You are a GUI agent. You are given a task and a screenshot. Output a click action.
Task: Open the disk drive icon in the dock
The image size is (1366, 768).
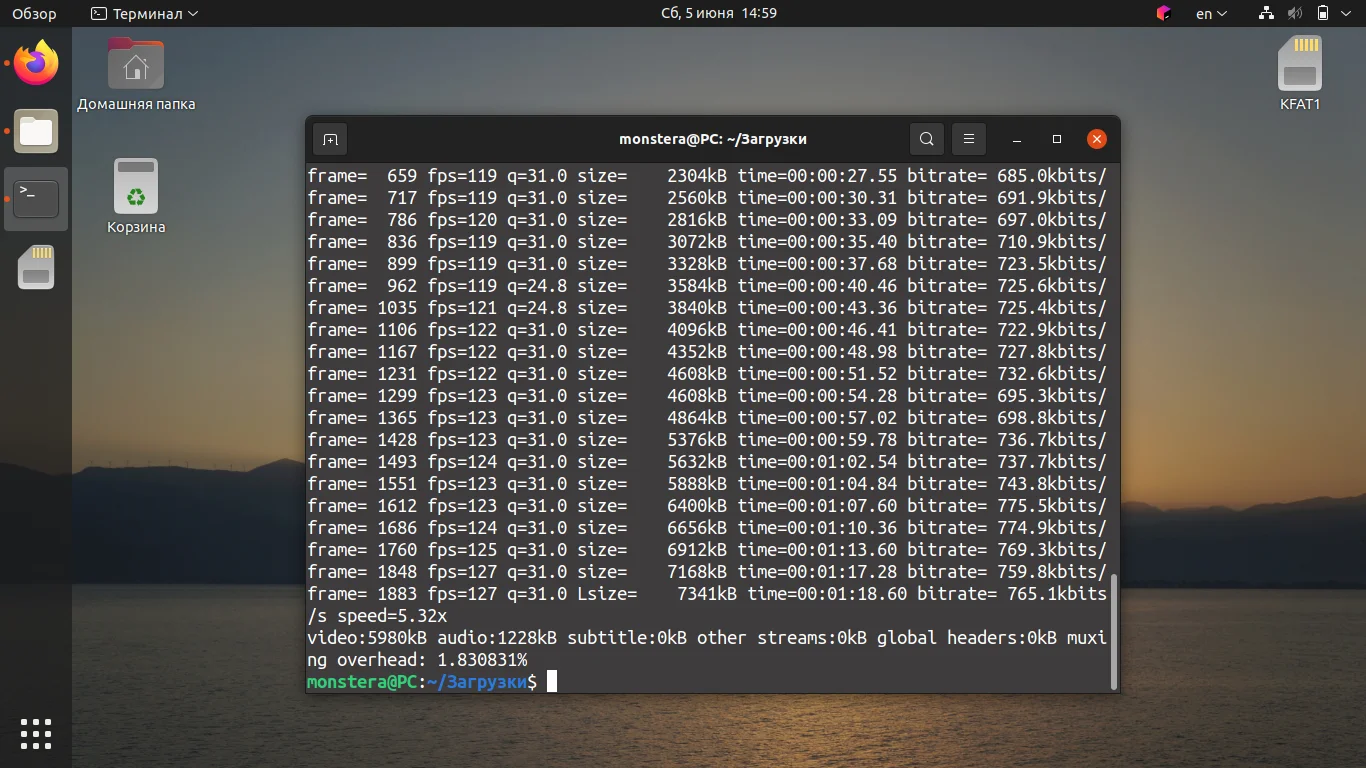(x=36, y=267)
